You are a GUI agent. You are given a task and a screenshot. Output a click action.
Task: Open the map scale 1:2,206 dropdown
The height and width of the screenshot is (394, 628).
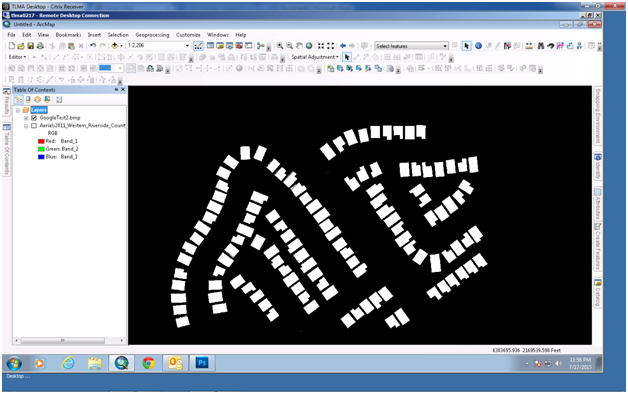click(187, 46)
